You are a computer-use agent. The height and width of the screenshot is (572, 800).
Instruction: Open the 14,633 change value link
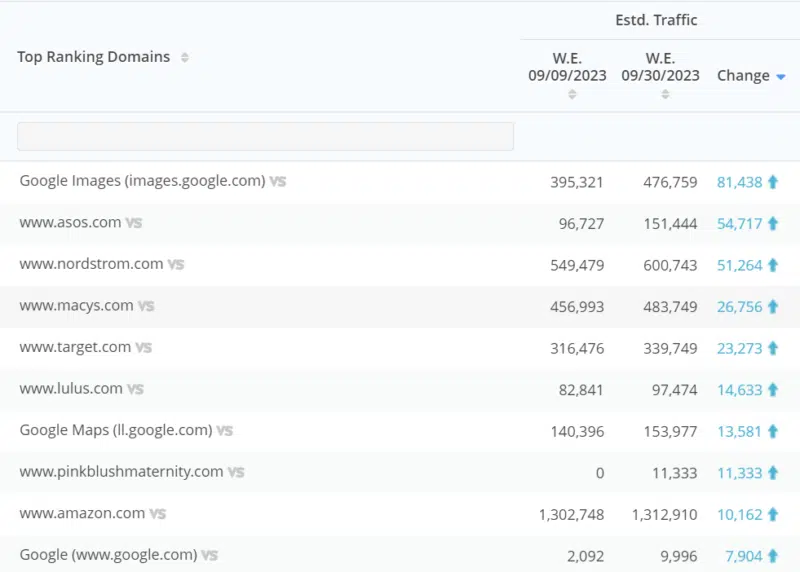tap(739, 390)
